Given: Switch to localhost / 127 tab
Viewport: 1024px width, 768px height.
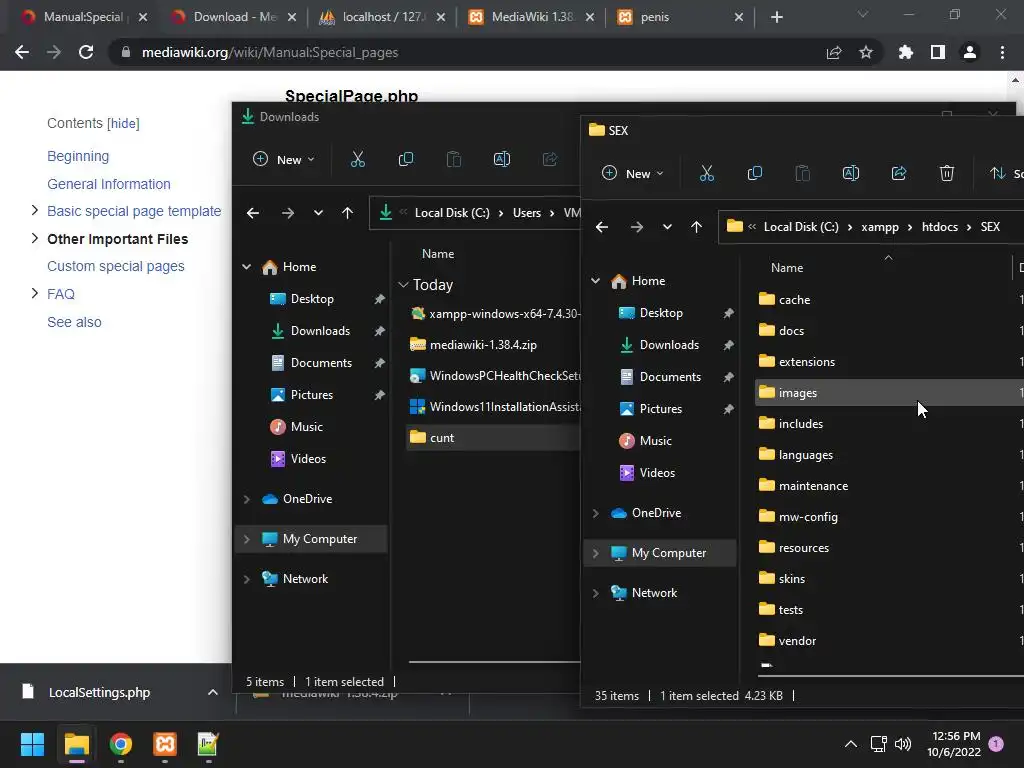Looking at the screenshot, I should (384, 17).
